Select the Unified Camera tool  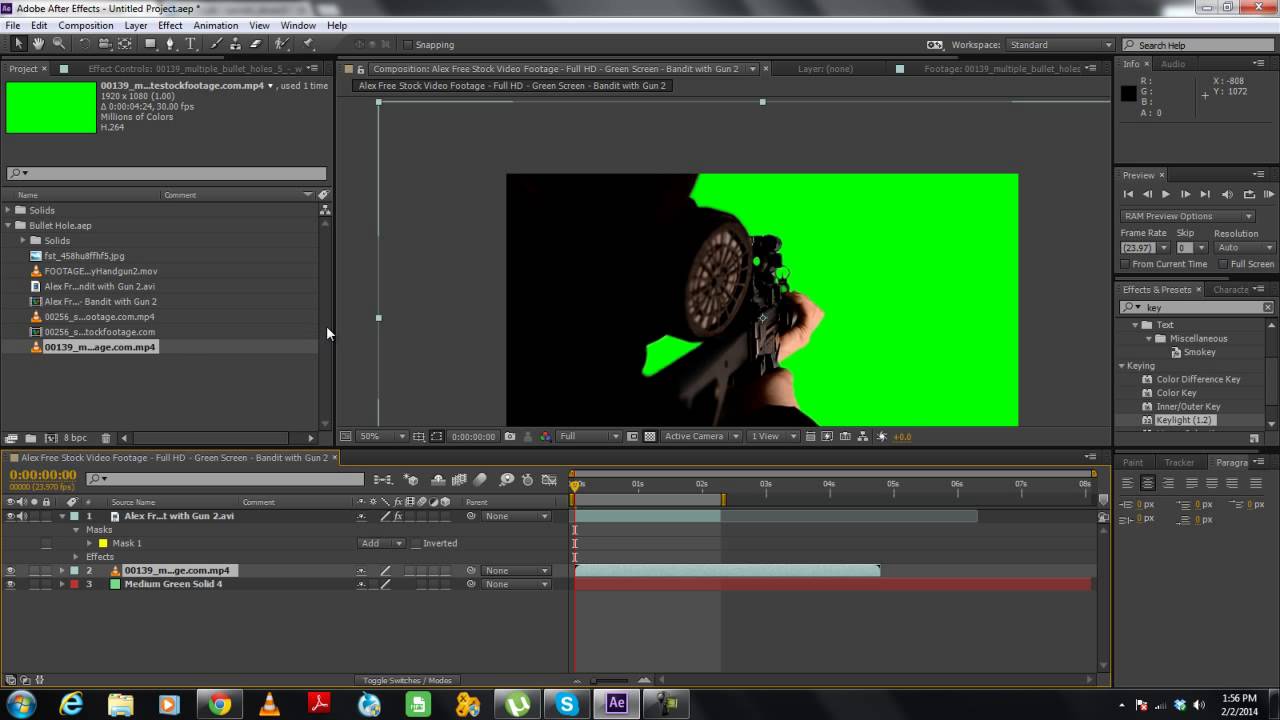pos(105,44)
